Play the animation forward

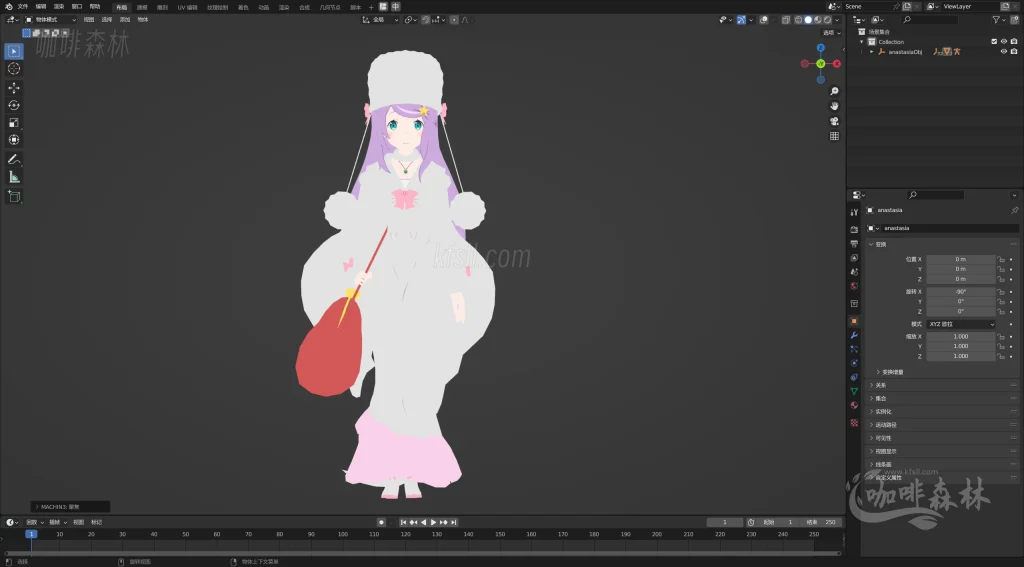point(433,522)
